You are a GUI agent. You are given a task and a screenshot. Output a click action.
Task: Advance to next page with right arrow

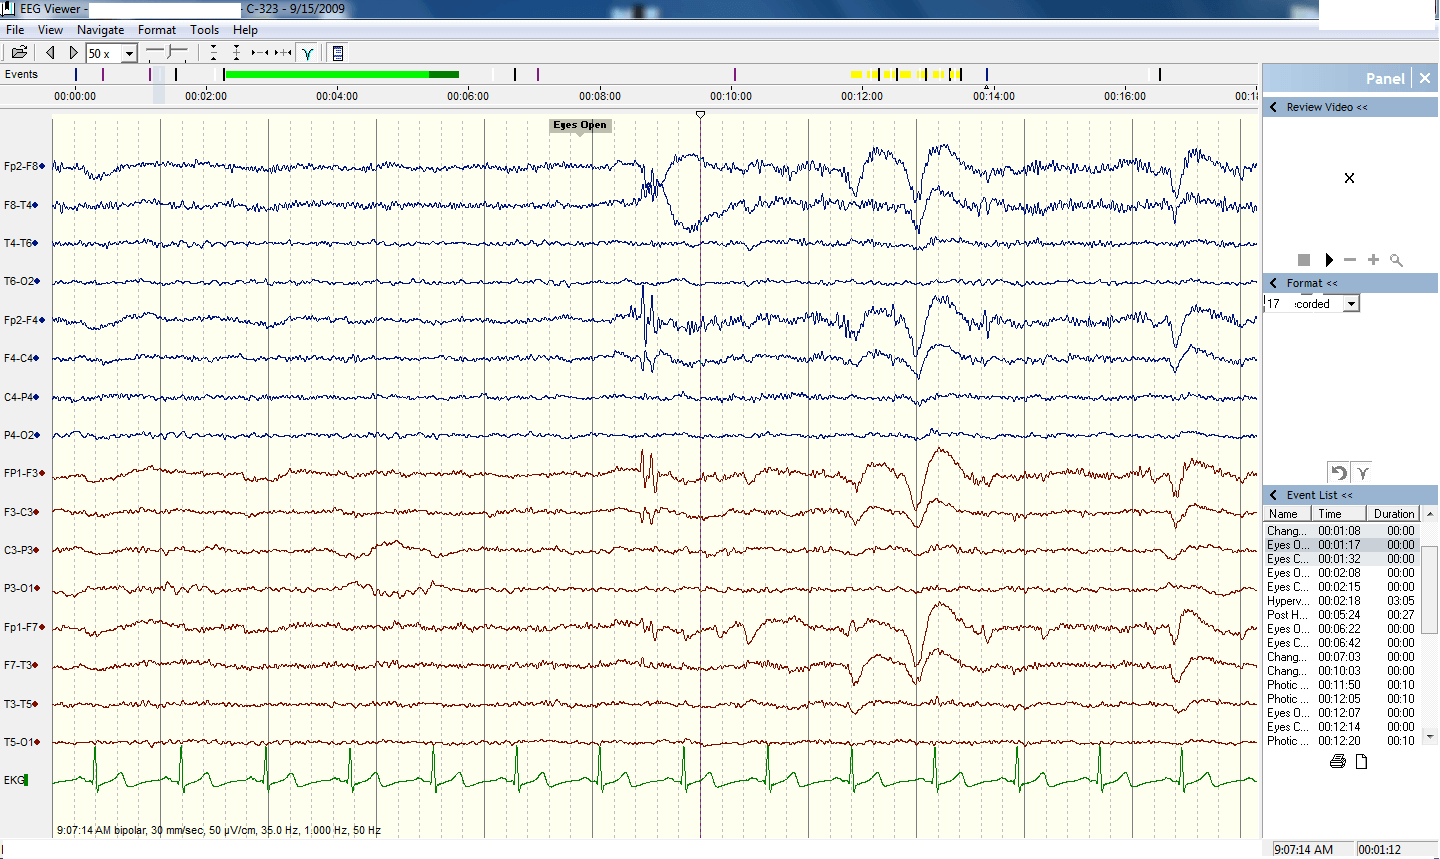pos(73,53)
